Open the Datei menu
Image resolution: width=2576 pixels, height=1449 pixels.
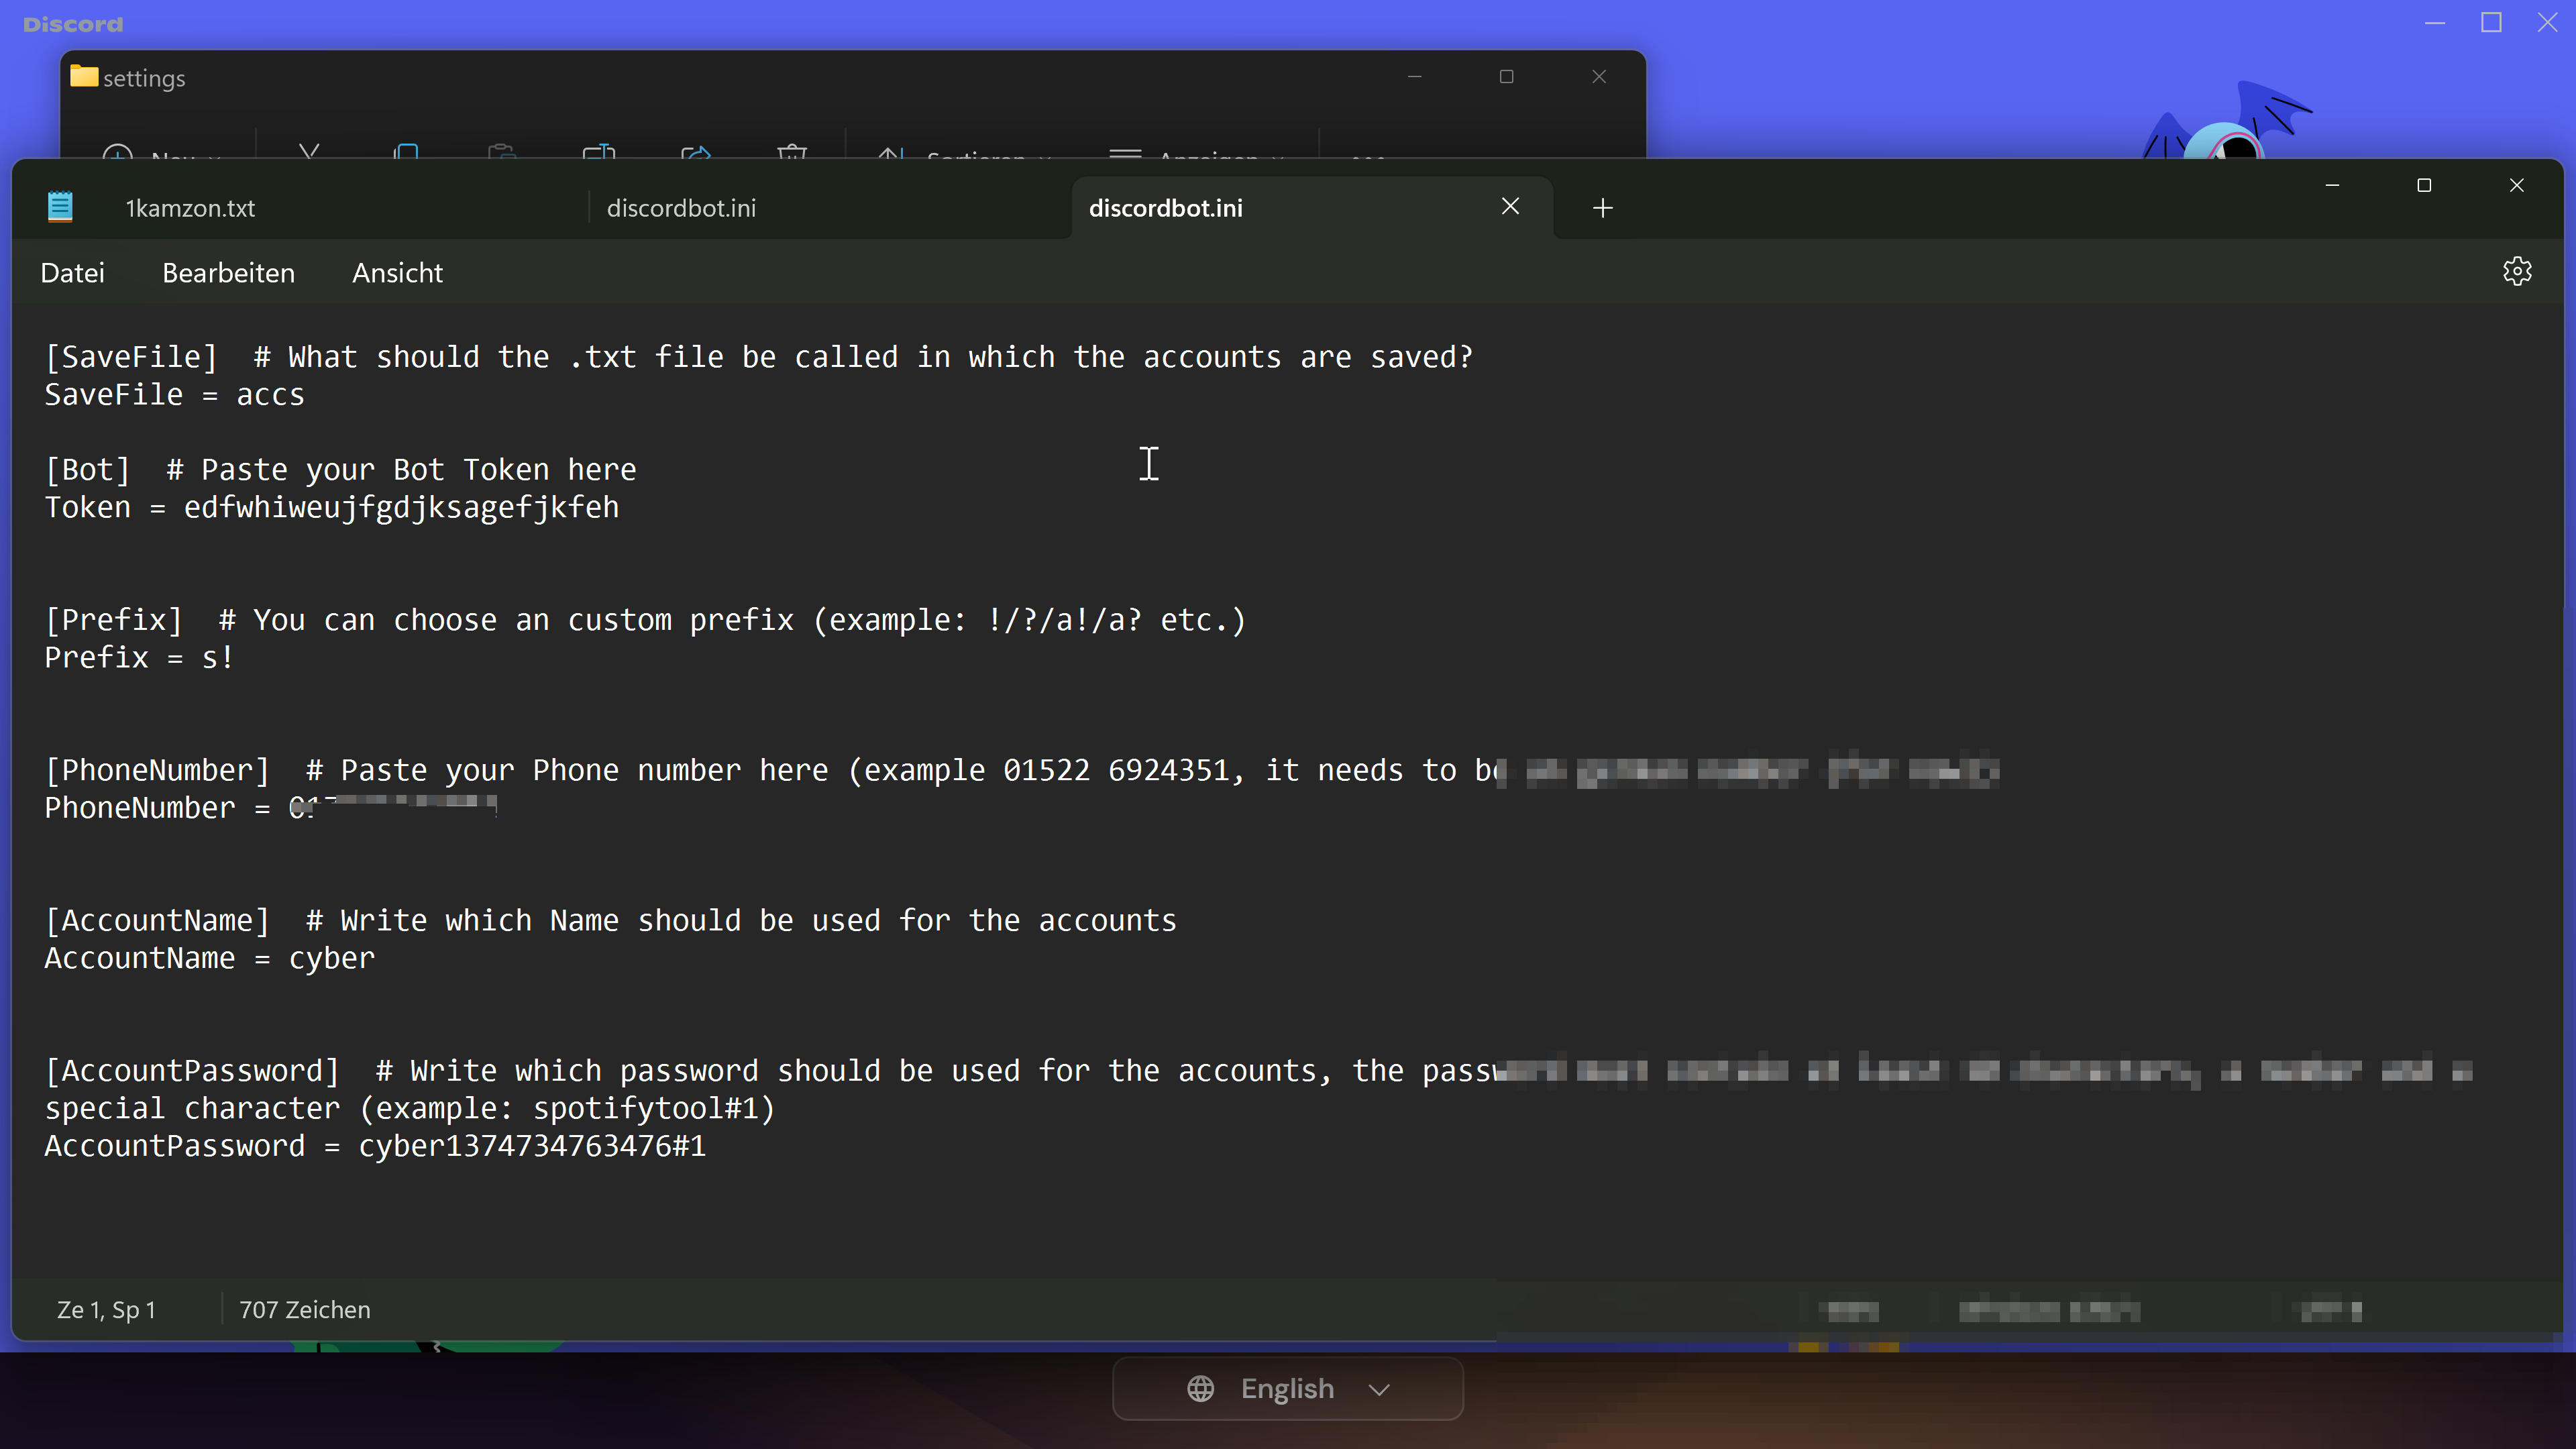72,273
